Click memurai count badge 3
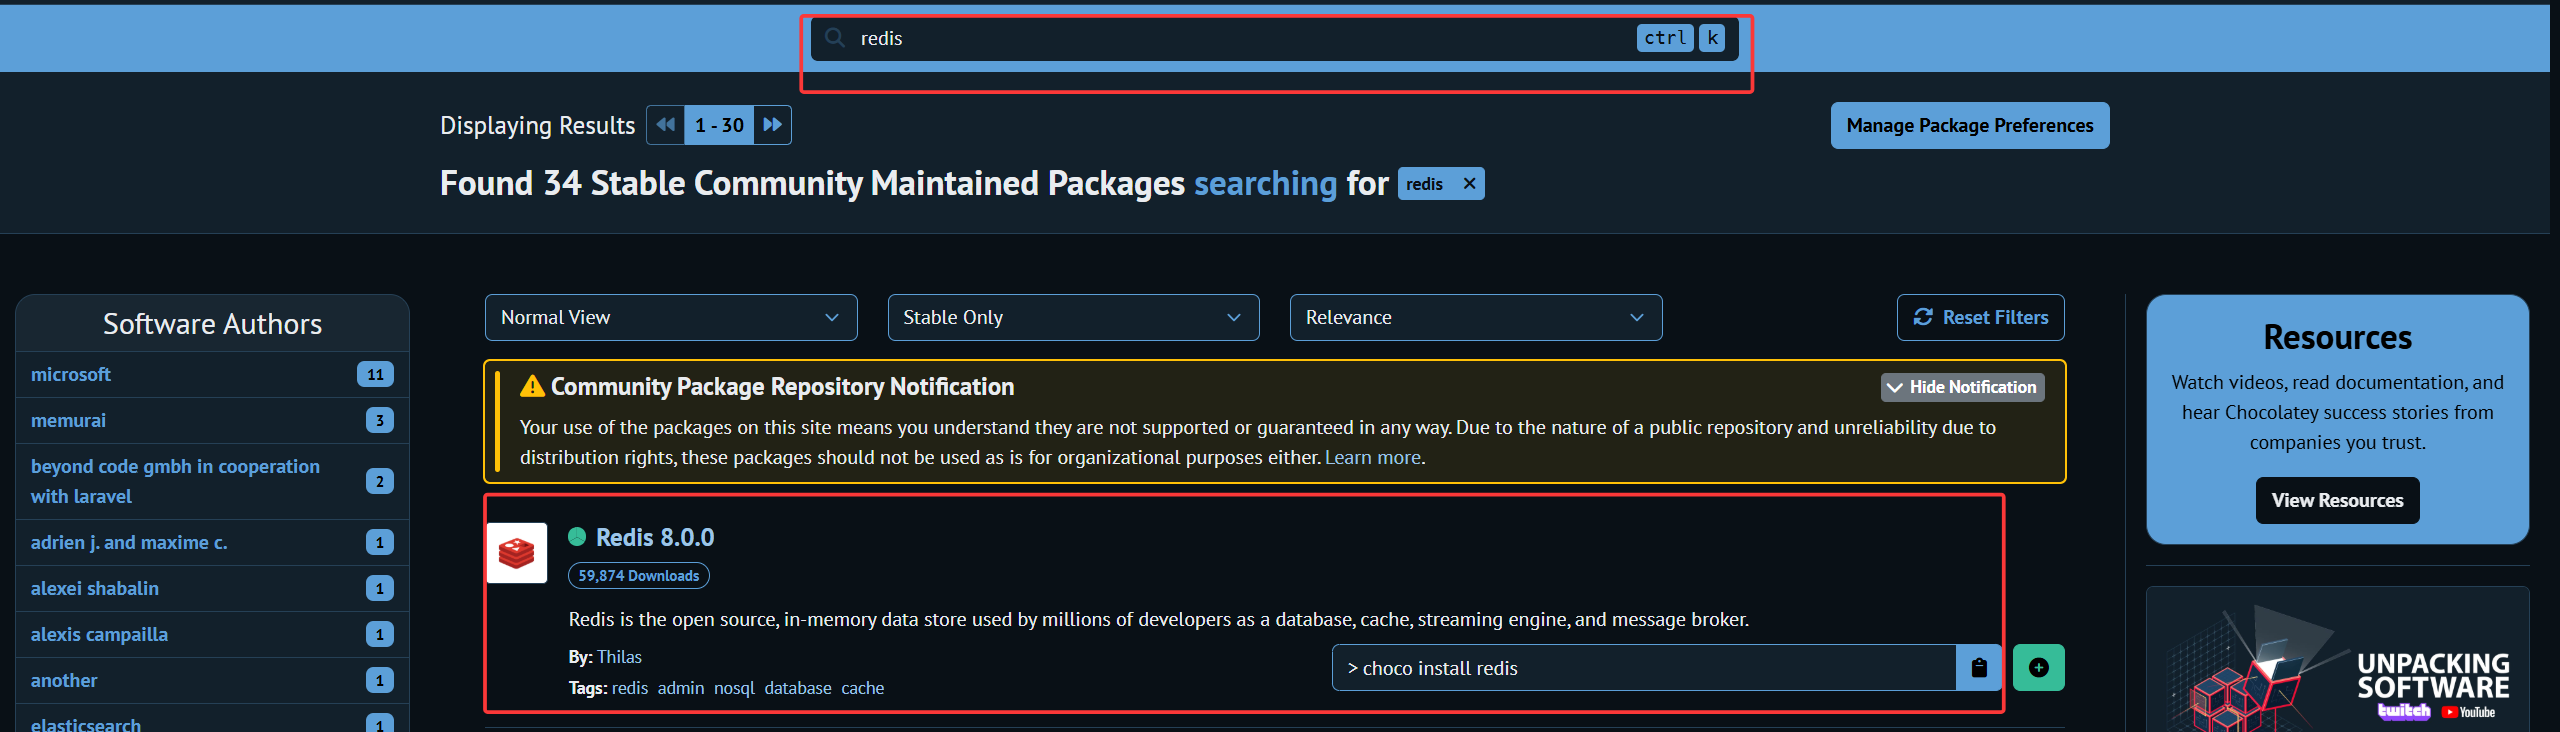Image resolution: width=2560 pixels, height=732 pixels. (379, 421)
